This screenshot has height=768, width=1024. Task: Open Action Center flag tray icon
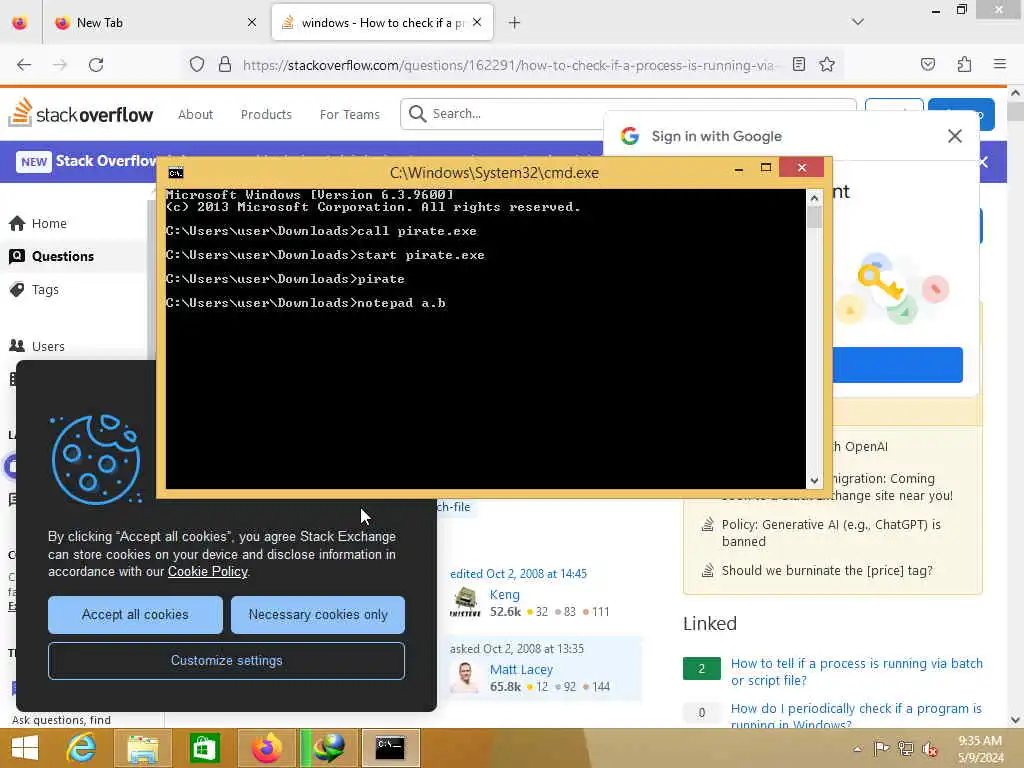pyautogui.click(x=881, y=748)
